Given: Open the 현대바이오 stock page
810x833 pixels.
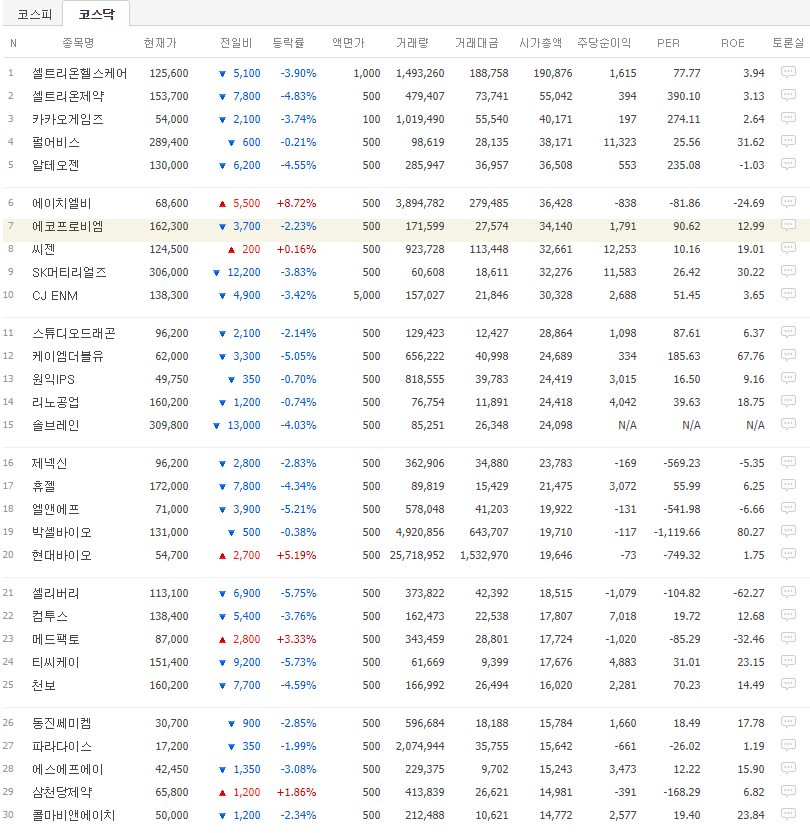Looking at the screenshot, I should 62,555.
